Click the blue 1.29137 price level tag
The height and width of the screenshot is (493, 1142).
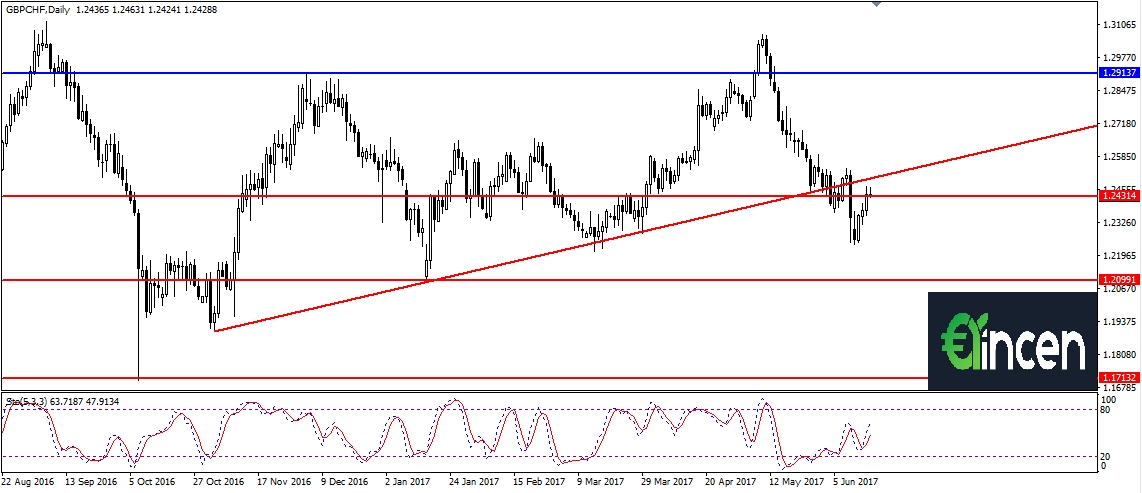coord(1117,74)
